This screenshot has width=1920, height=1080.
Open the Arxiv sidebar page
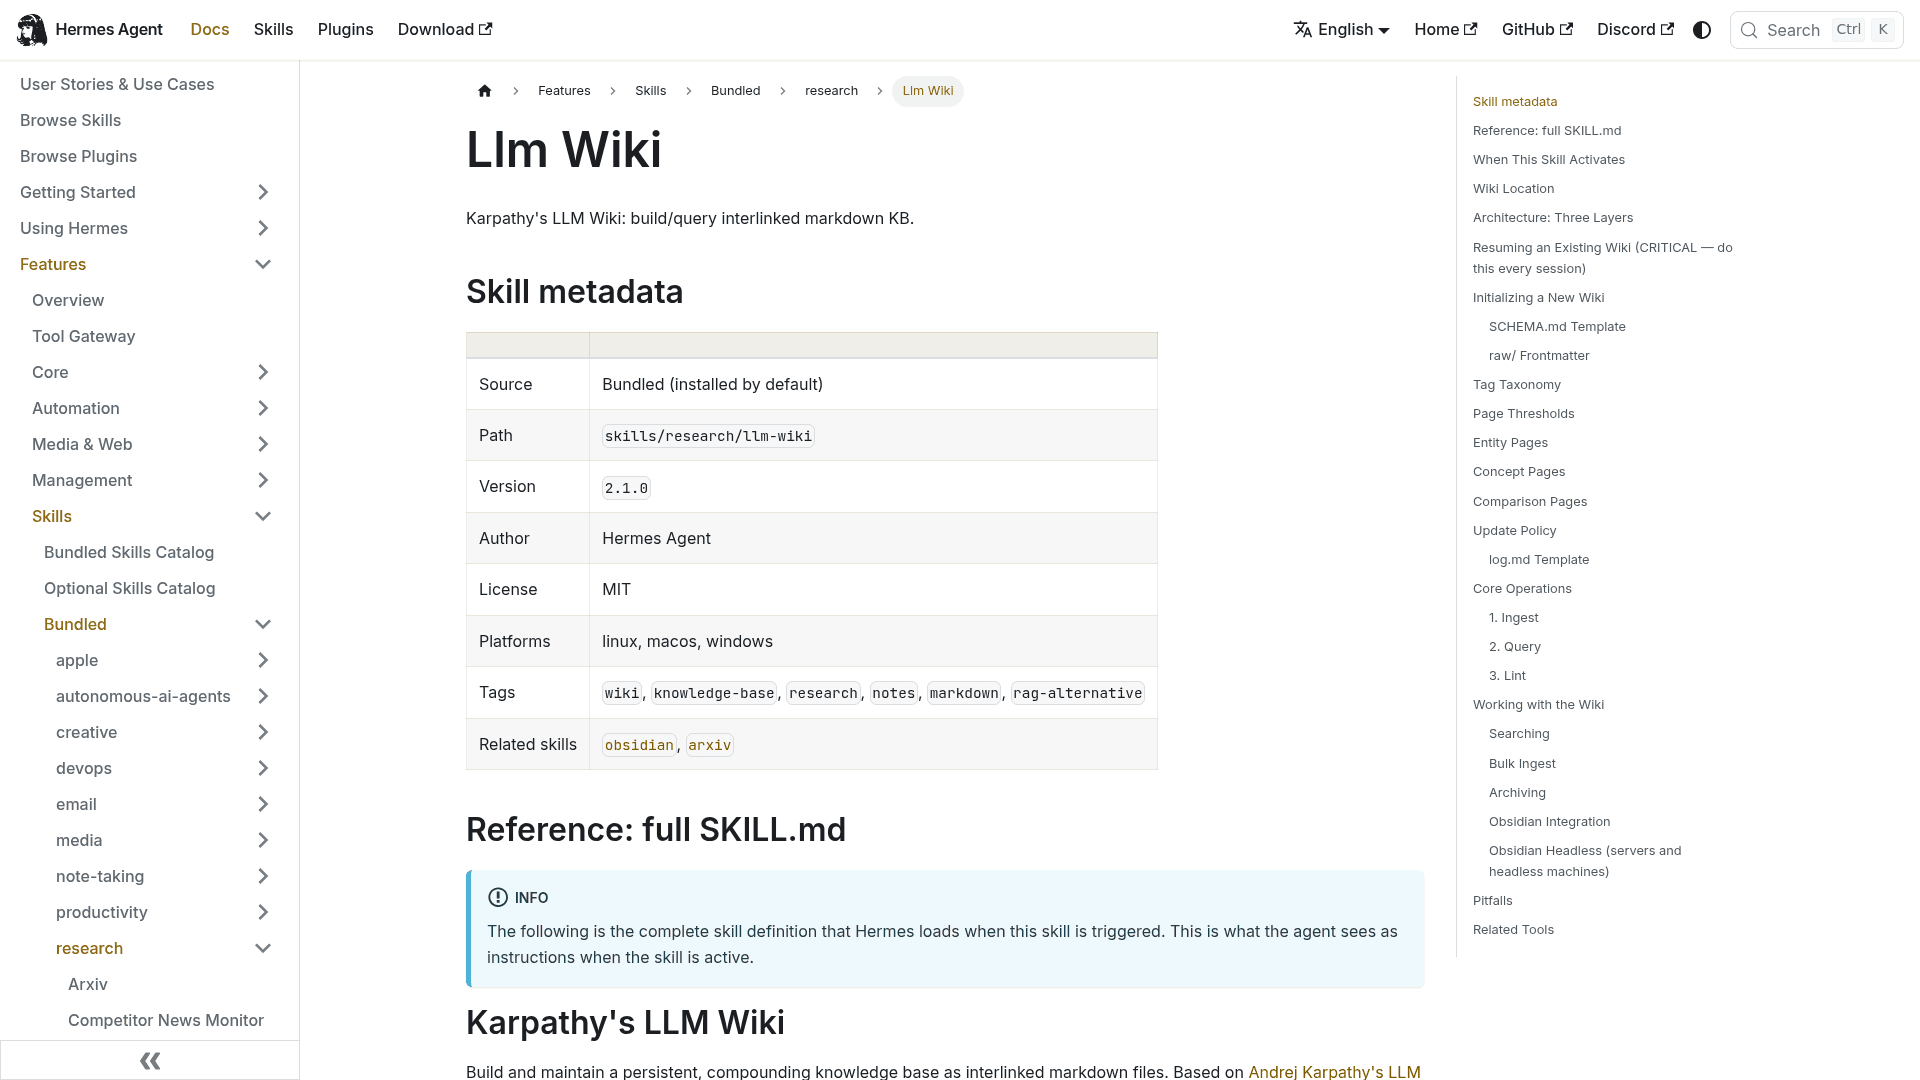[88, 984]
